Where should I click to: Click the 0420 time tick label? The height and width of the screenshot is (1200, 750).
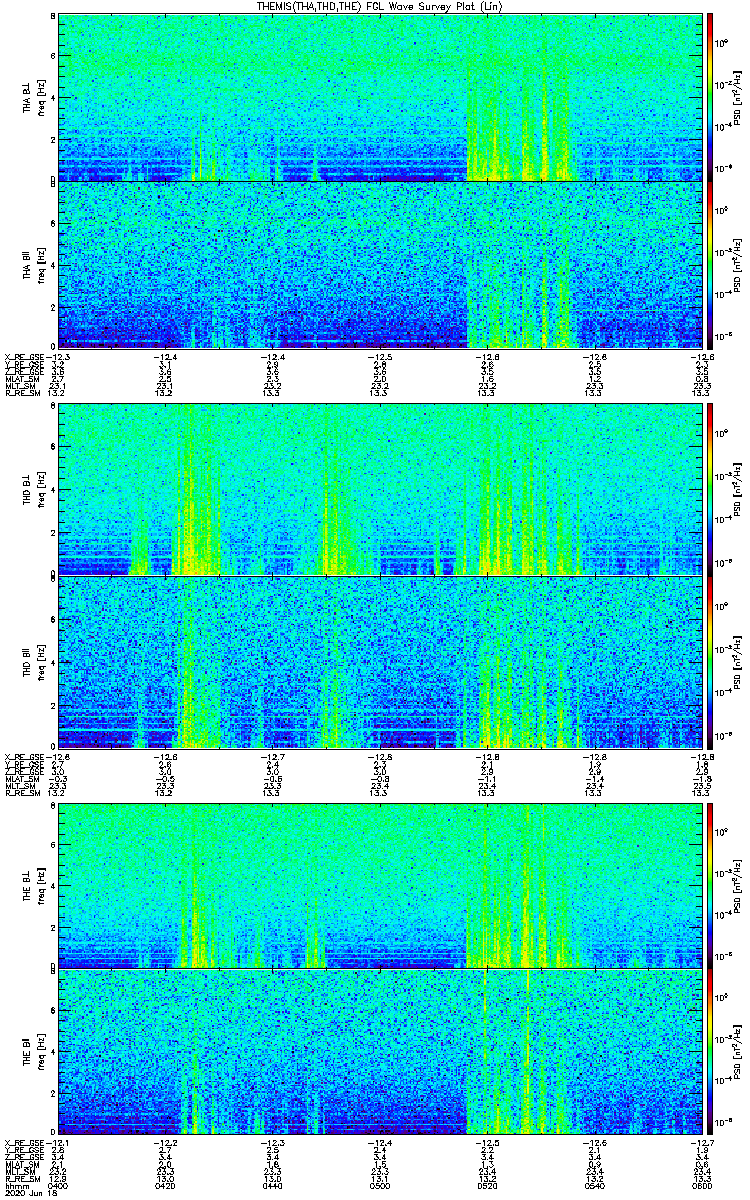click(x=165, y=1185)
